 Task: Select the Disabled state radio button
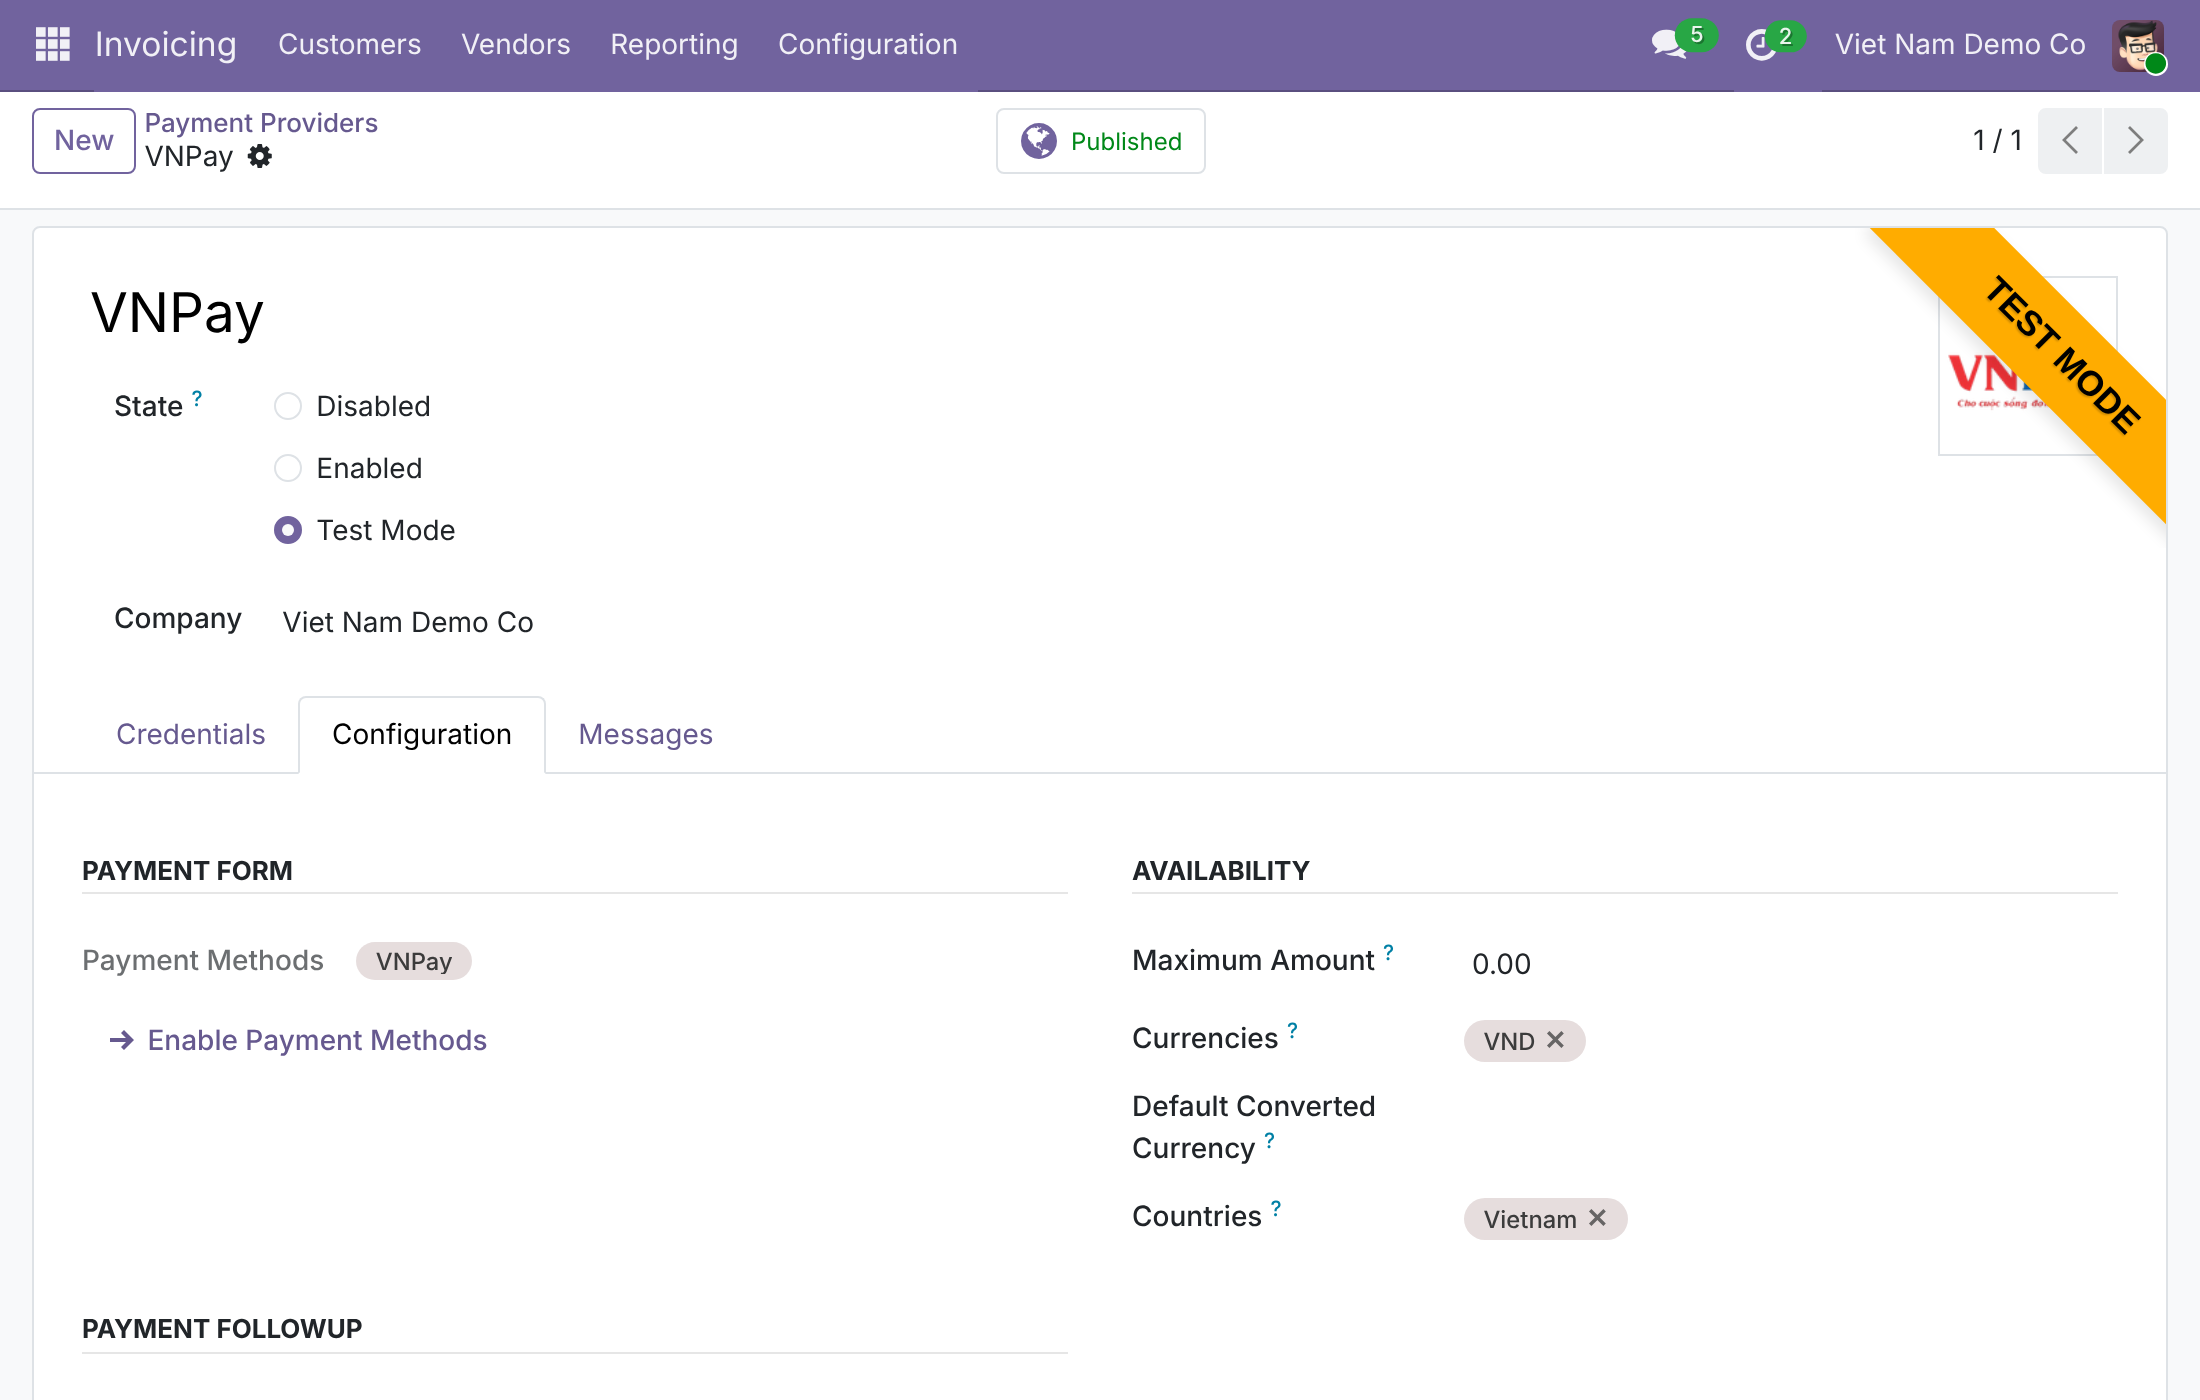(288, 406)
